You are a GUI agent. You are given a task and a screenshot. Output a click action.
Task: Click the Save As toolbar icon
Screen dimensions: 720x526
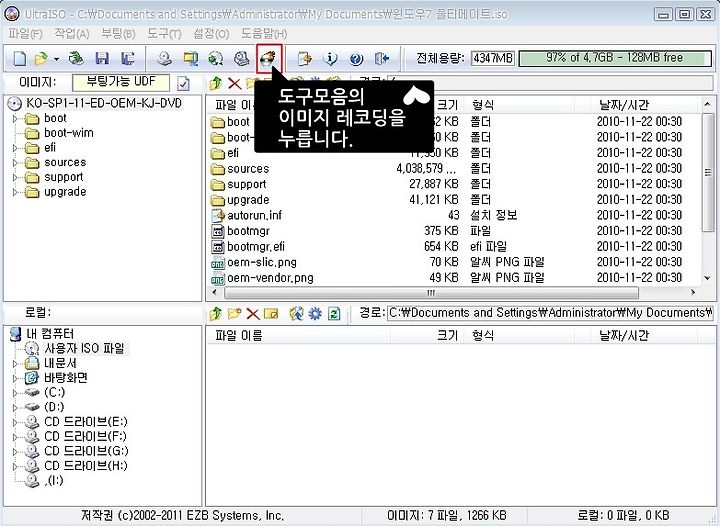point(128,58)
